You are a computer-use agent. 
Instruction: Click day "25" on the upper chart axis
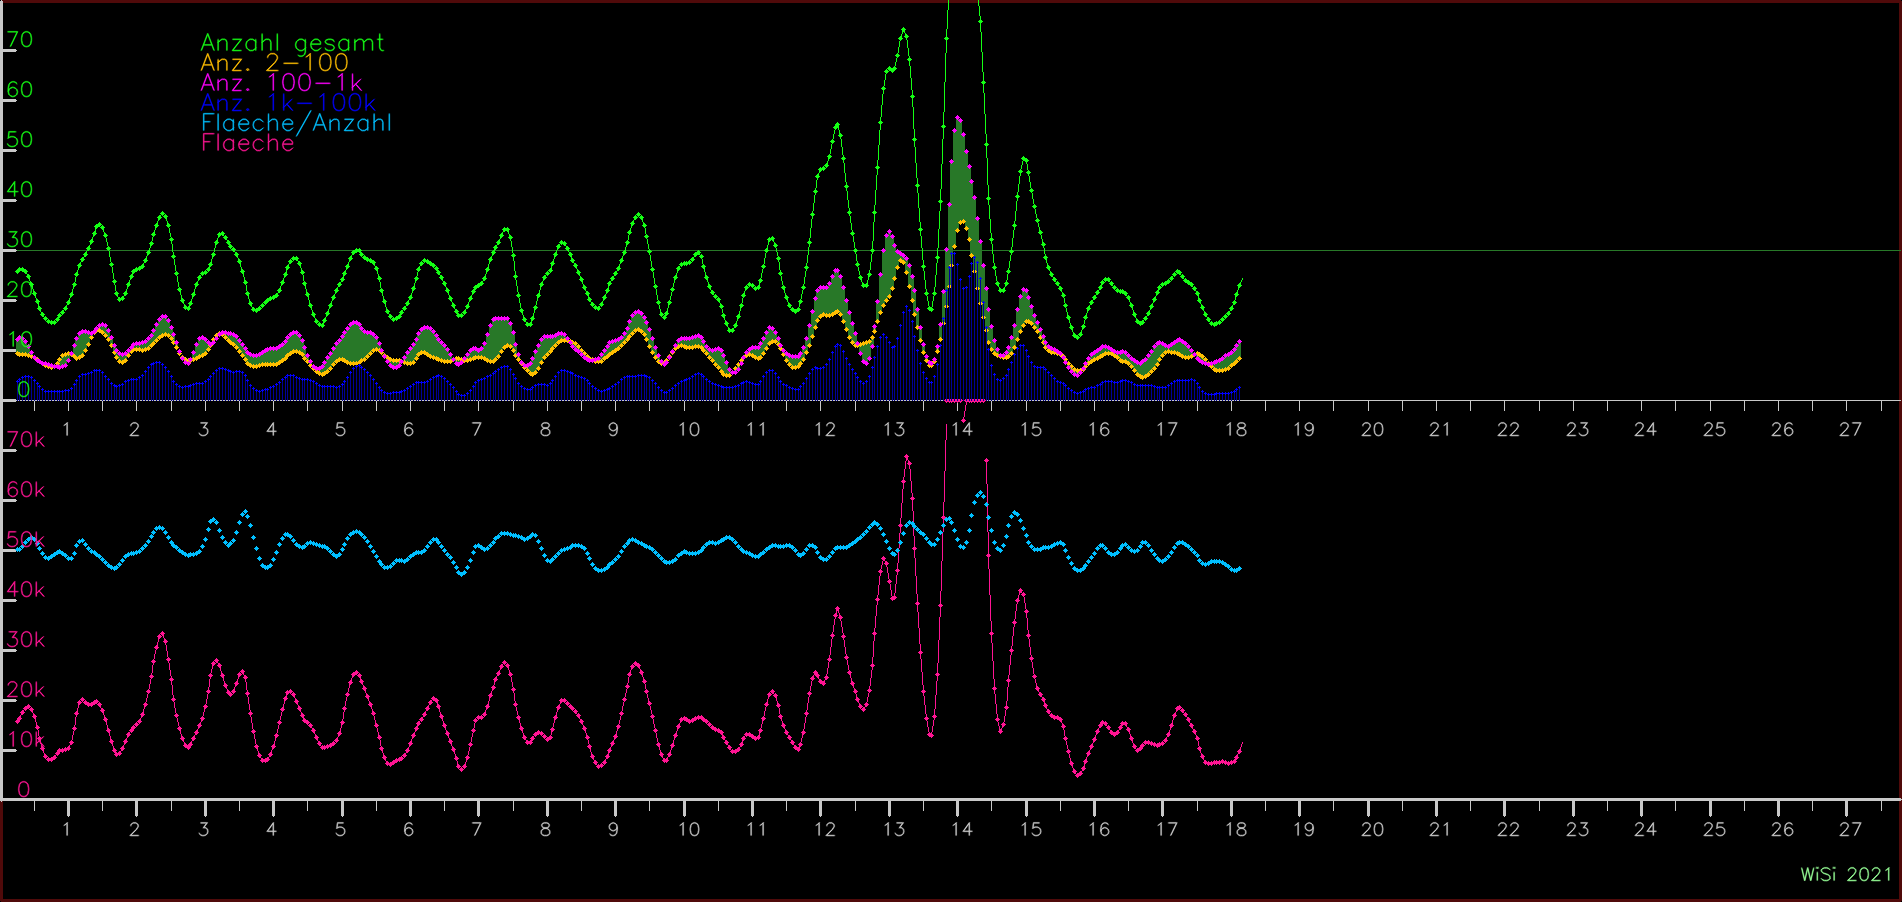1714,429
